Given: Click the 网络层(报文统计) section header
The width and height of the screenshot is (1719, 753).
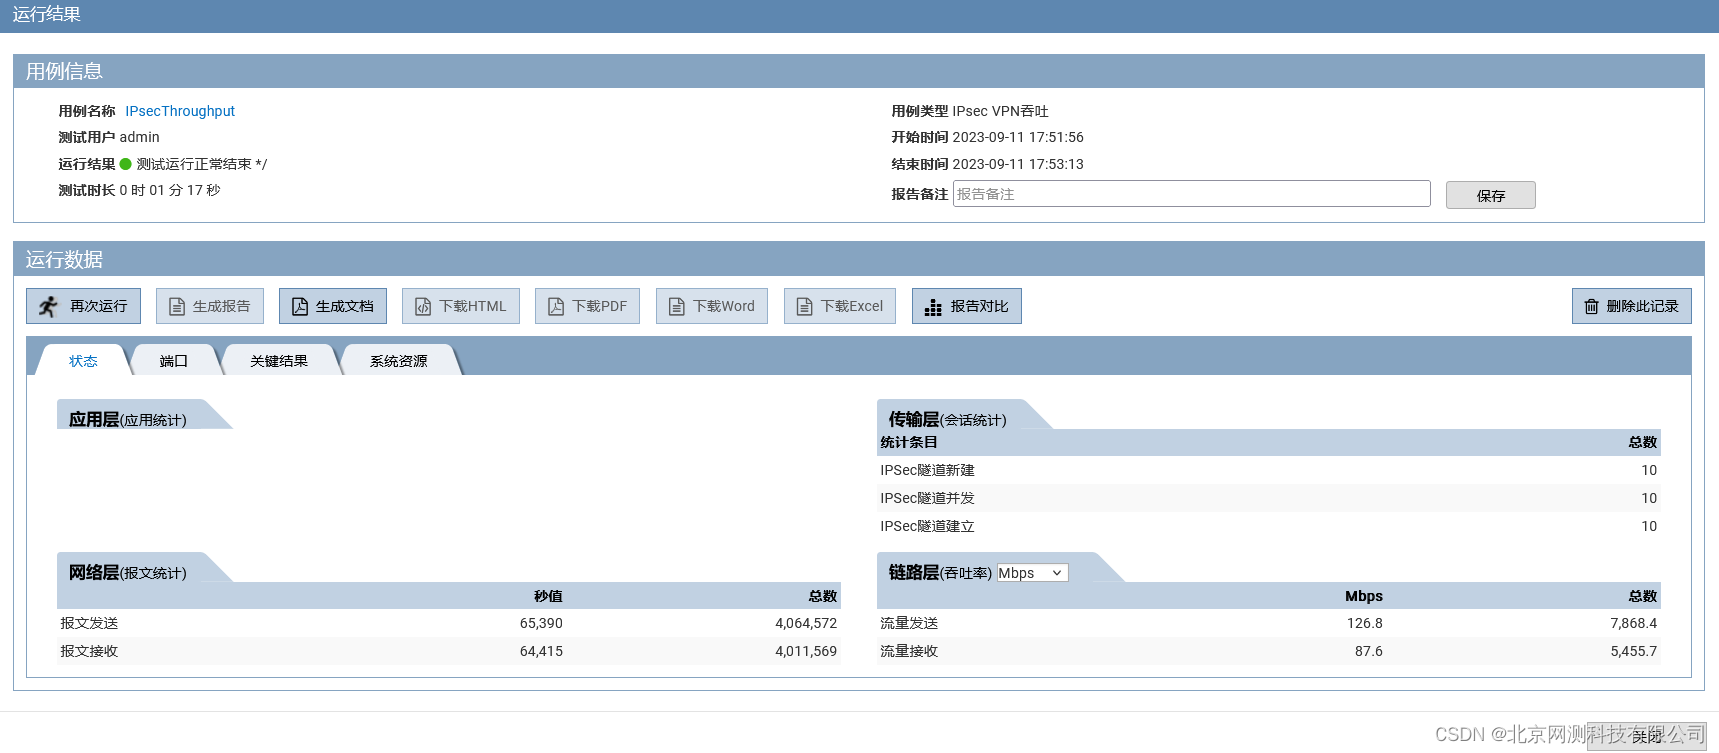Looking at the screenshot, I should click(x=128, y=573).
